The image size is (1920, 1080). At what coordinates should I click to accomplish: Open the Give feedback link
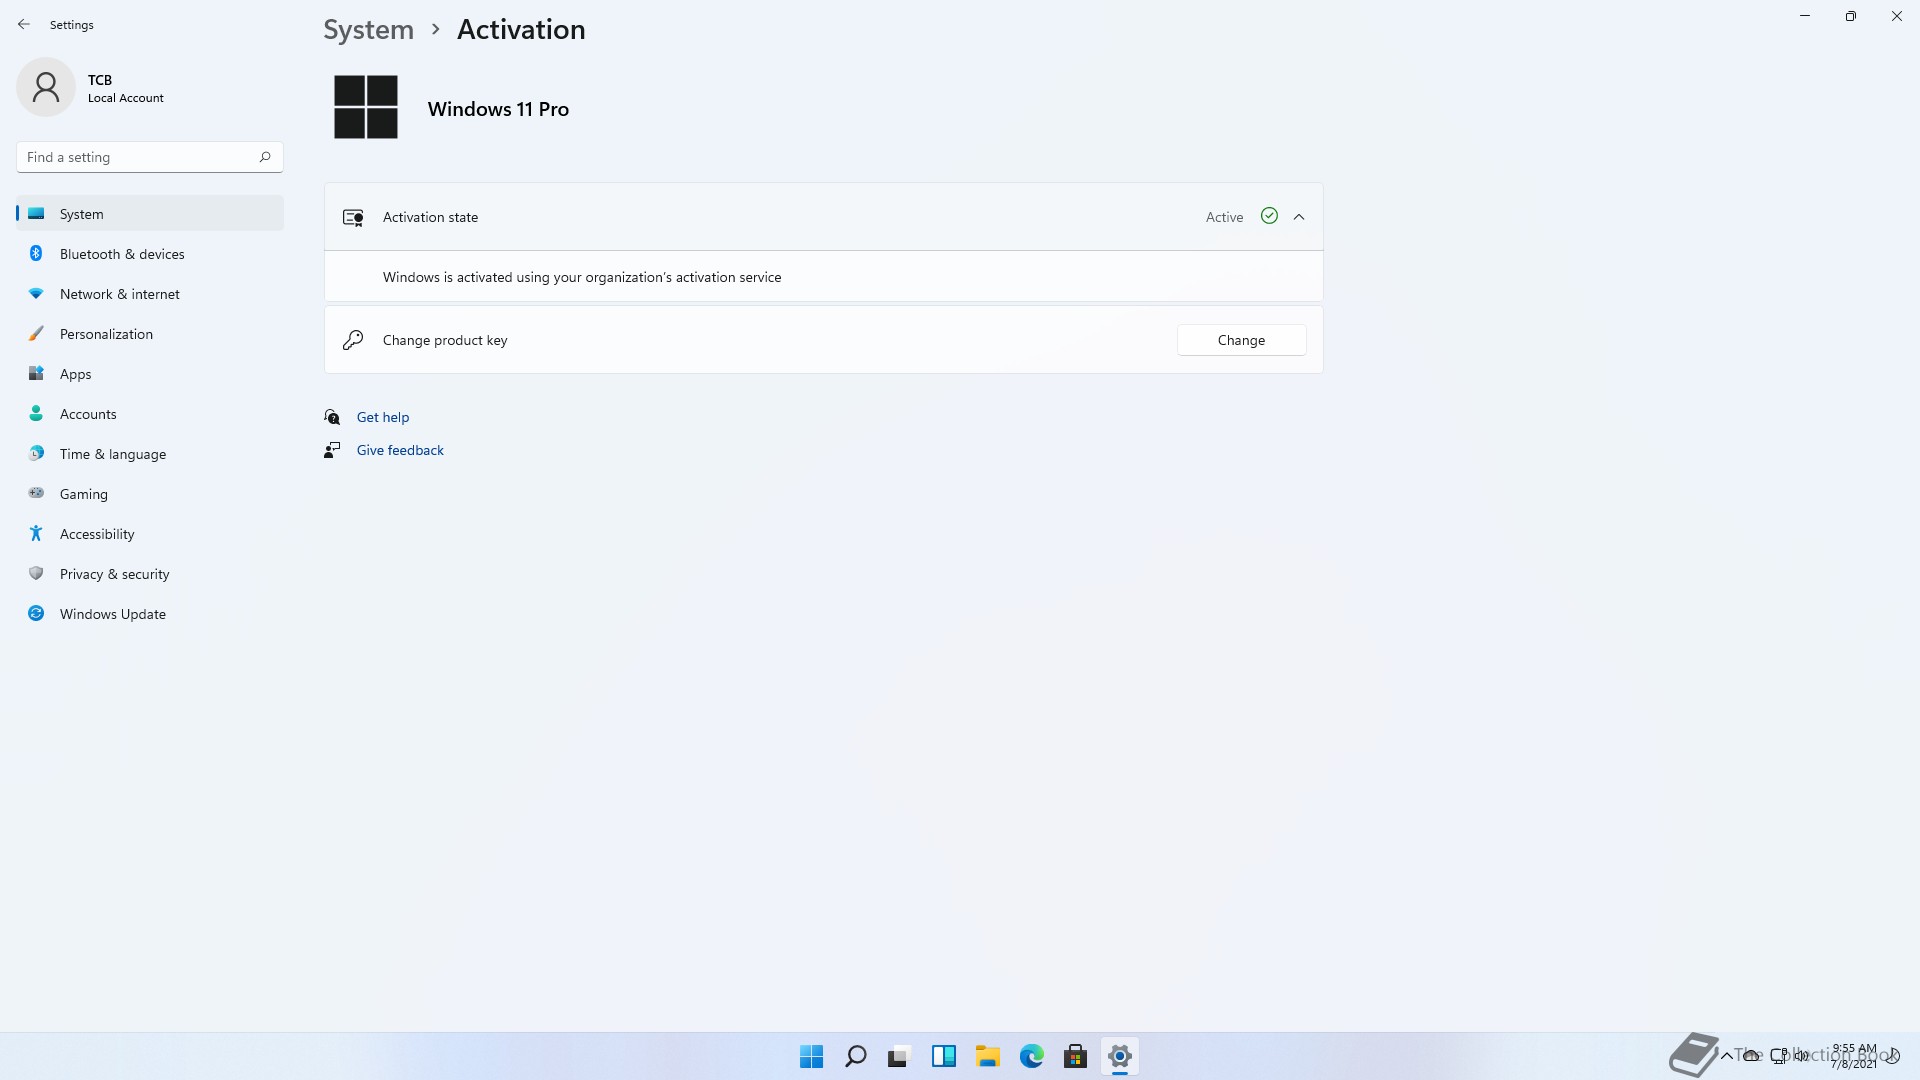[x=400, y=450]
